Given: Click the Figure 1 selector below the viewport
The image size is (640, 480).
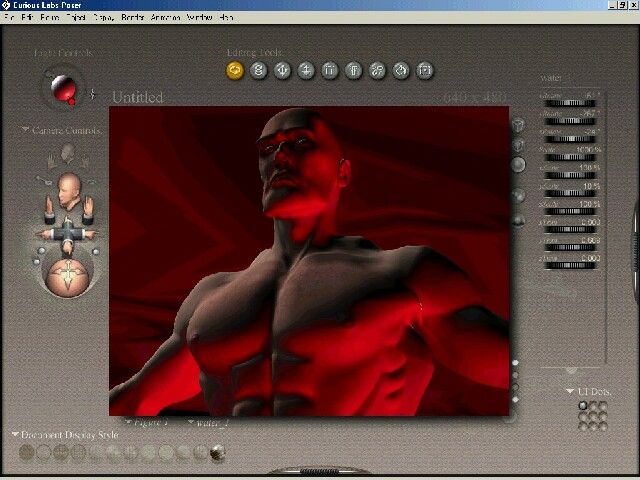Looking at the screenshot, I should tap(150, 422).
